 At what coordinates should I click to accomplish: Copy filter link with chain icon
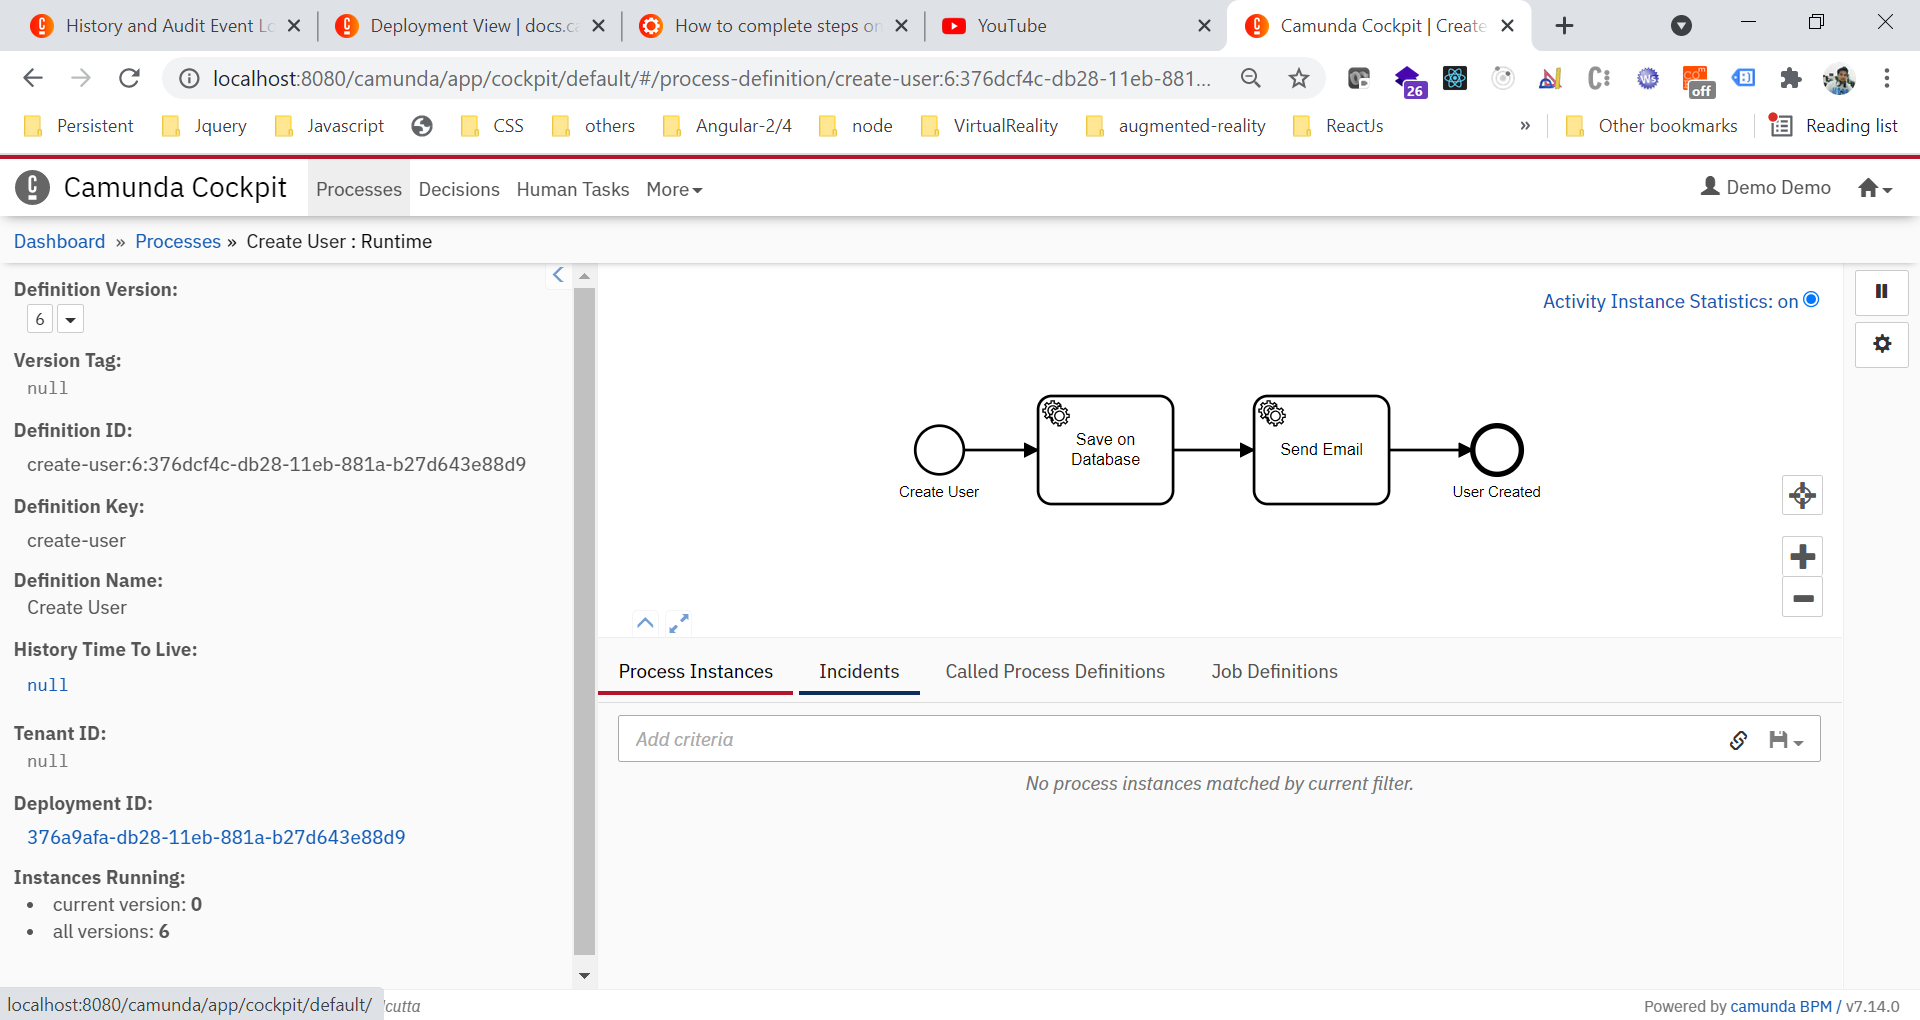click(x=1739, y=740)
